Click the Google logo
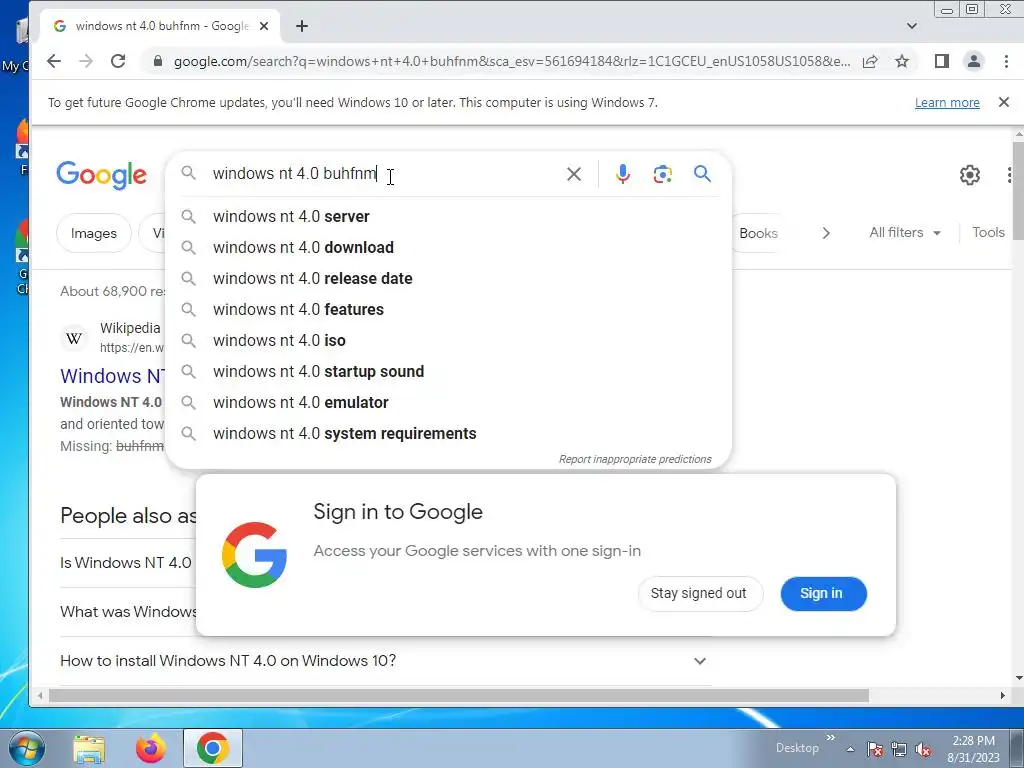This screenshot has width=1024, height=768. point(101,175)
